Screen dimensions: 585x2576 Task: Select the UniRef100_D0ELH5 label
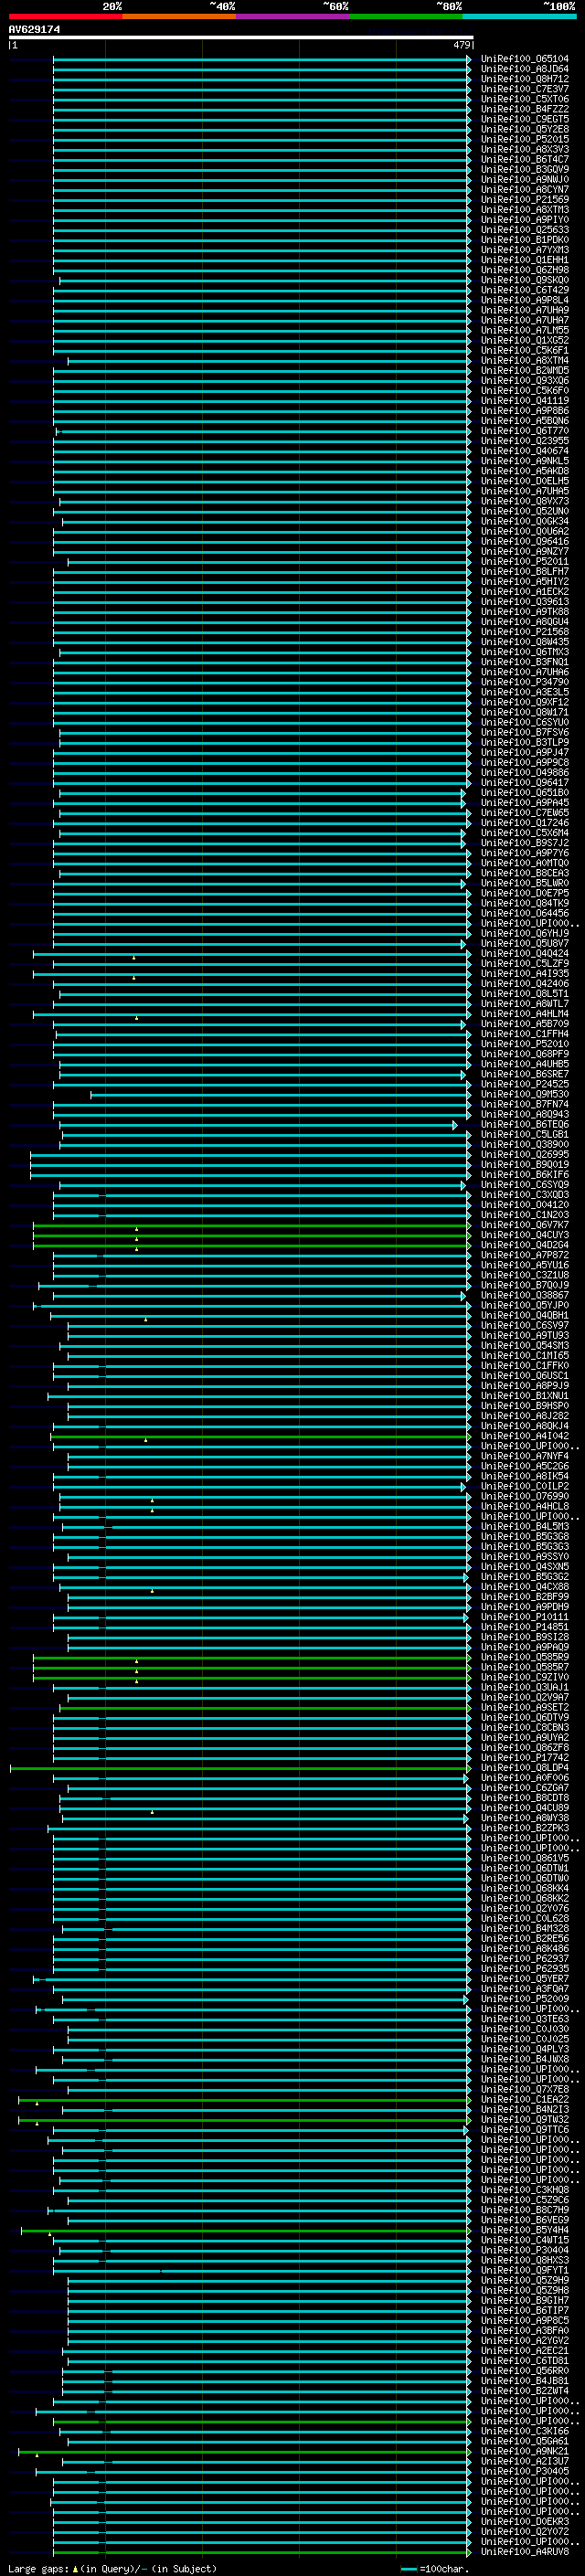click(x=524, y=481)
